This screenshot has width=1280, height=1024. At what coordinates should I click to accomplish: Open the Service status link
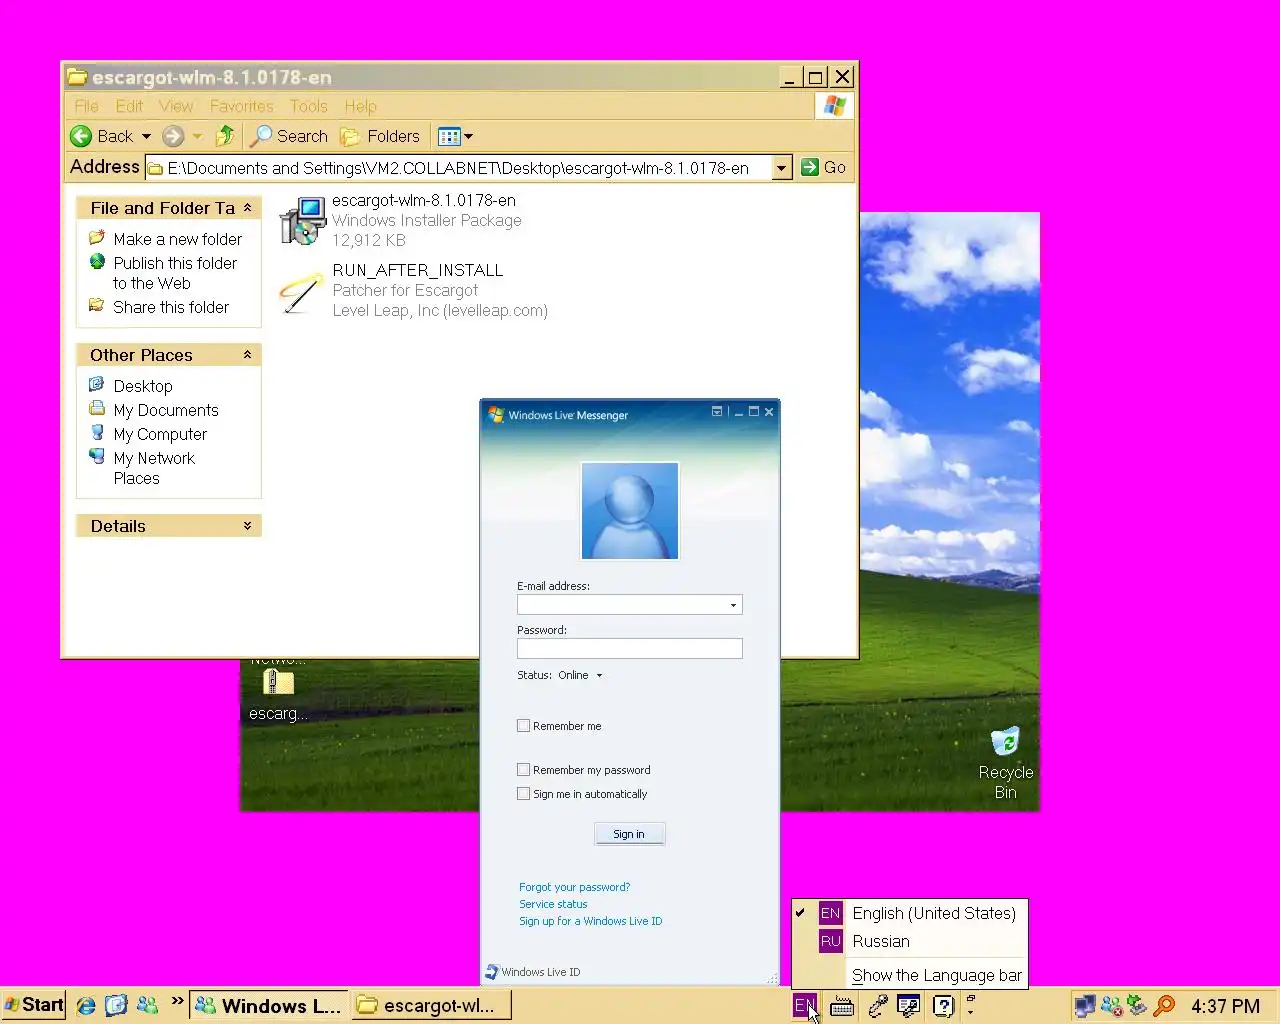click(x=553, y=904)
